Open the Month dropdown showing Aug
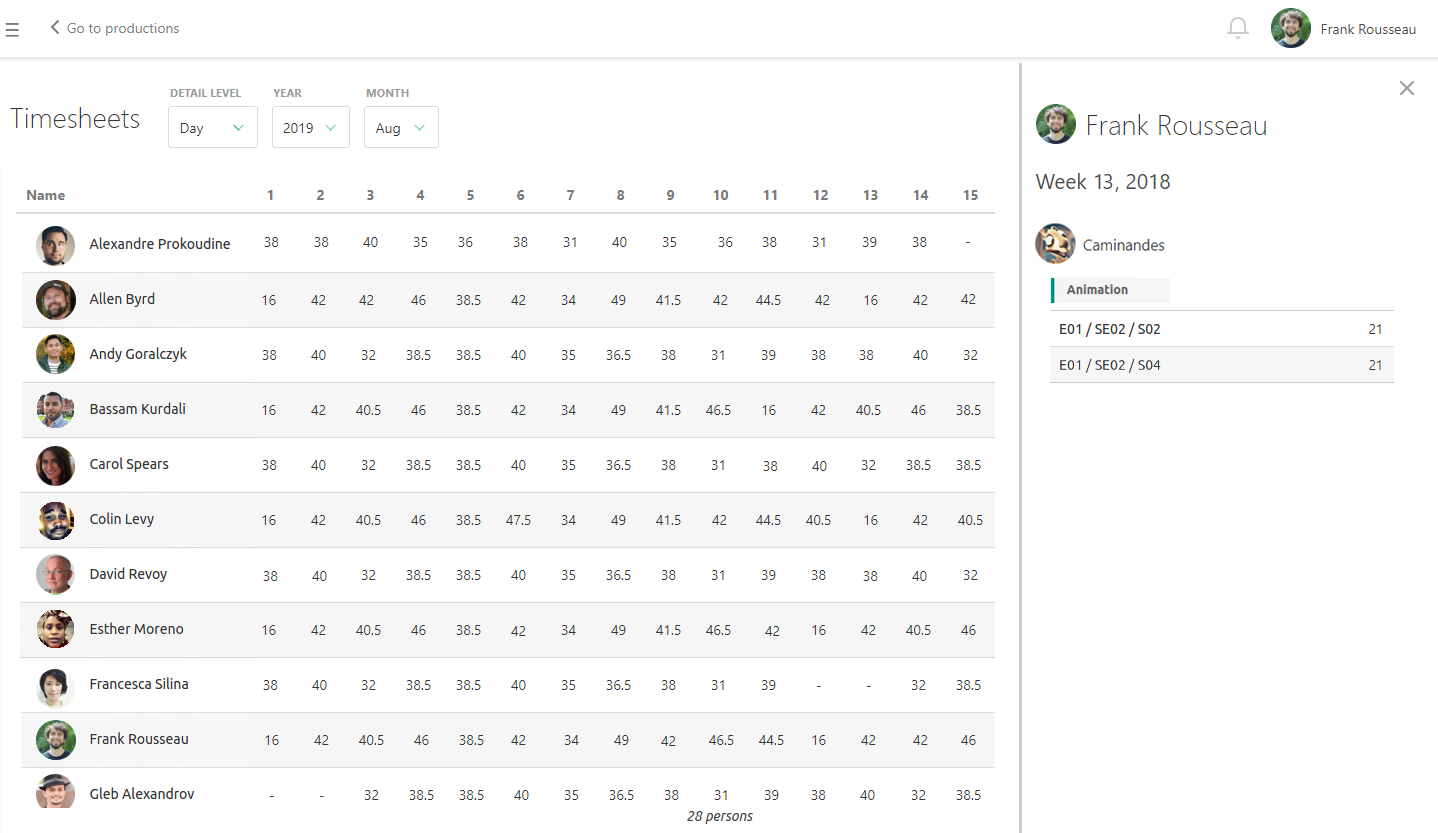Viewport: 1438px width, 833px height. 401,128
